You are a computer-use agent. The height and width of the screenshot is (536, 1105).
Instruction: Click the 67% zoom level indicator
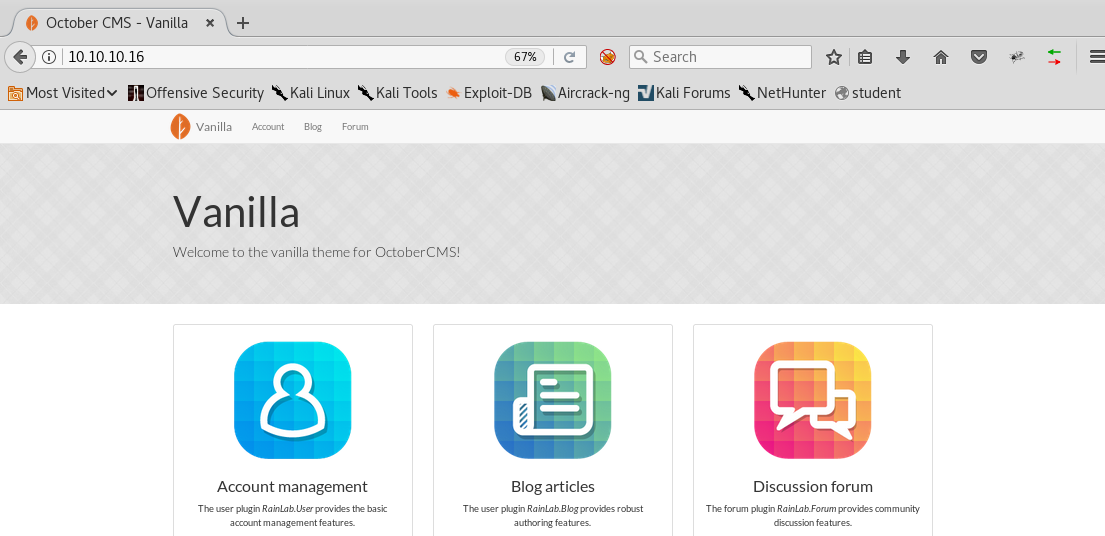(526, 57)
